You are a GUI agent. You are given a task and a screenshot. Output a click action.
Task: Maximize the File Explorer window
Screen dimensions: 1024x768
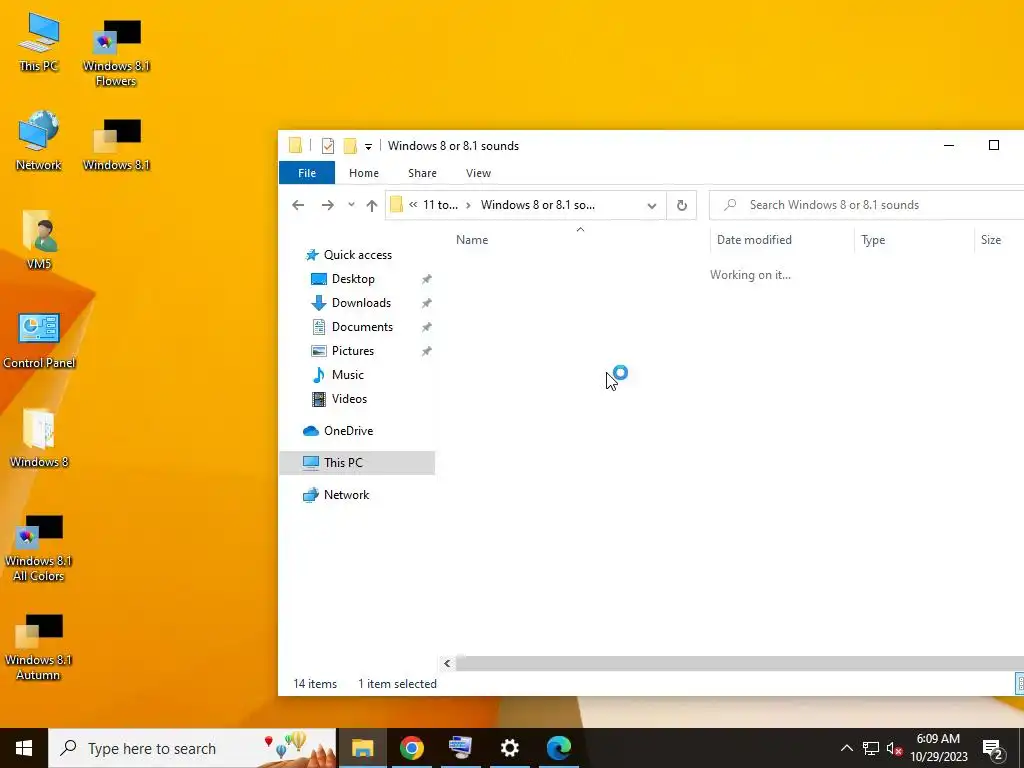[x=994, y=146]
